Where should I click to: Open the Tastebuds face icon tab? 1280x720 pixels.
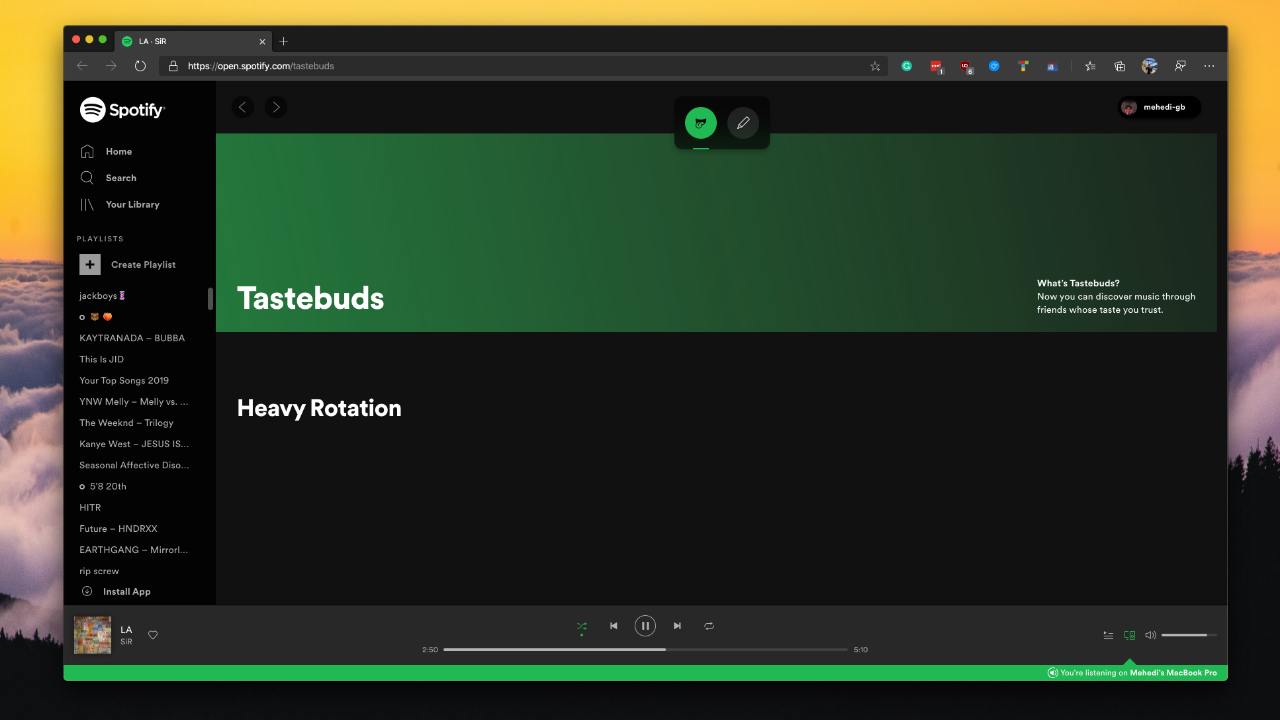[701, 123]
